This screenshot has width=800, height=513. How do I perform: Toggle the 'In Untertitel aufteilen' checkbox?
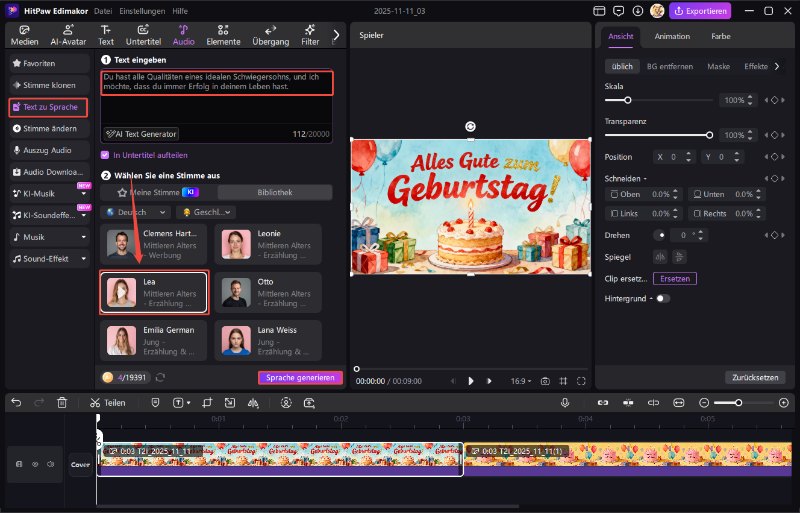click(x=105, y=155)
